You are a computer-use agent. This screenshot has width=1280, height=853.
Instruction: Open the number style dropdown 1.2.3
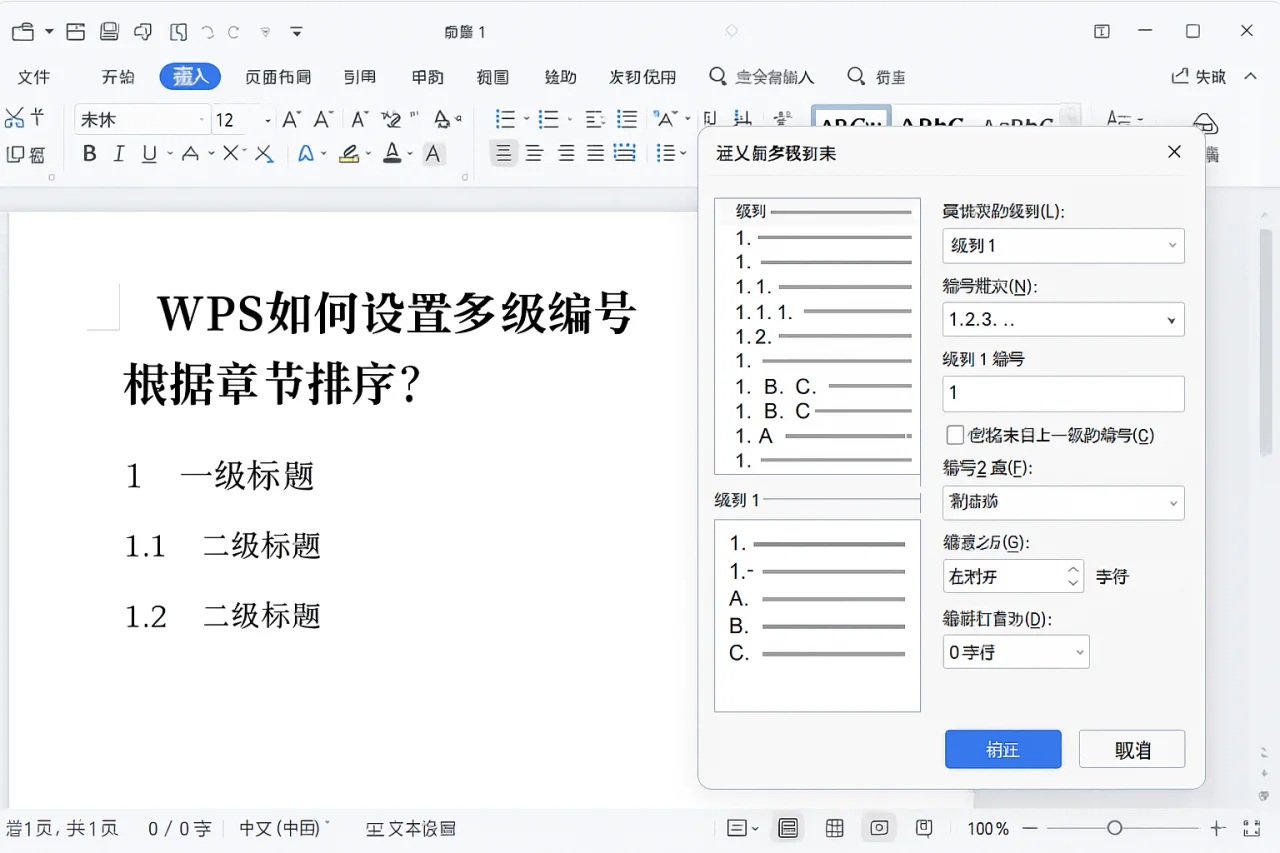coord(1063,319)
